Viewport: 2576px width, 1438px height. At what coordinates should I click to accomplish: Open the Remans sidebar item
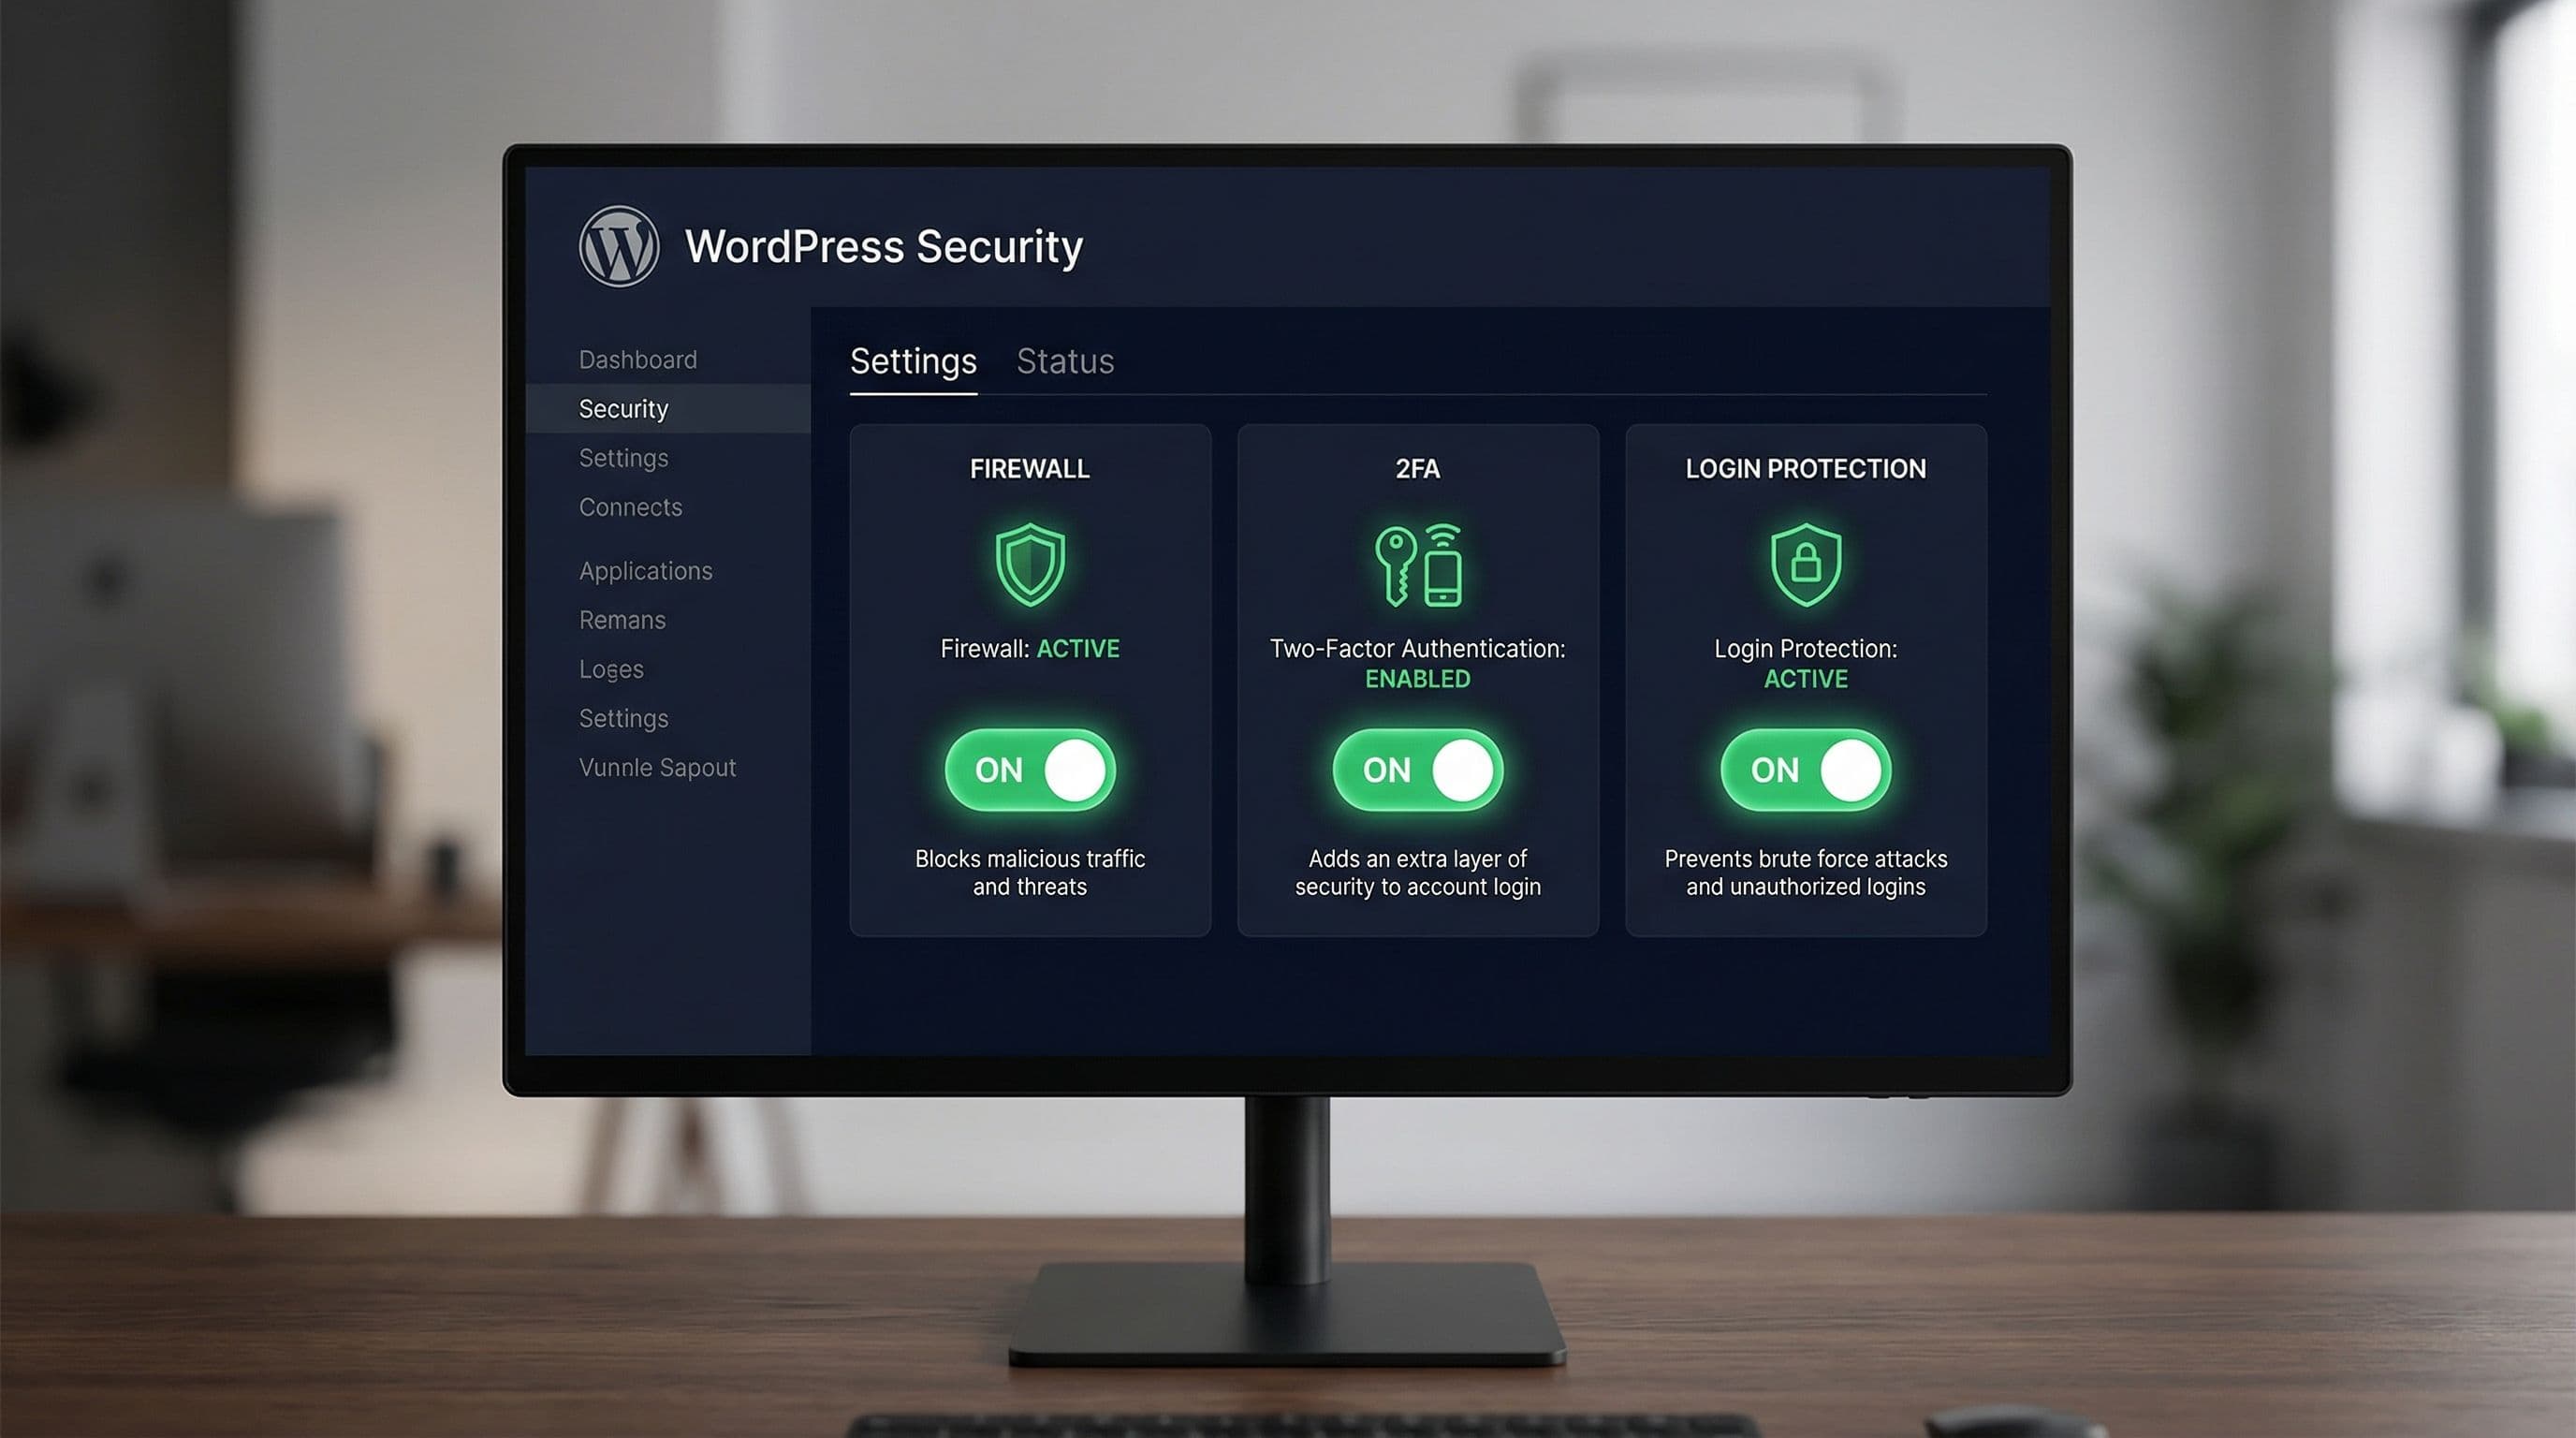click(622, 620)
